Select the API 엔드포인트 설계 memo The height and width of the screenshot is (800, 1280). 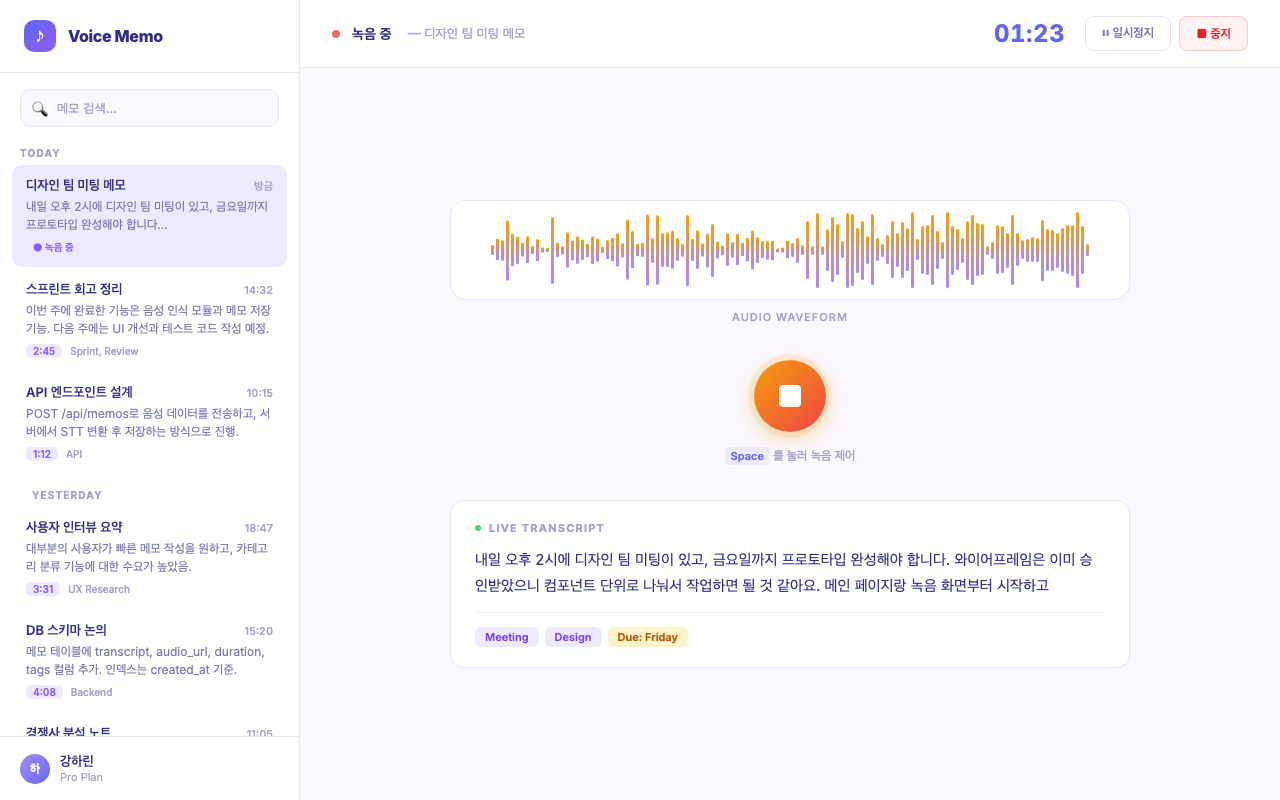149,420
